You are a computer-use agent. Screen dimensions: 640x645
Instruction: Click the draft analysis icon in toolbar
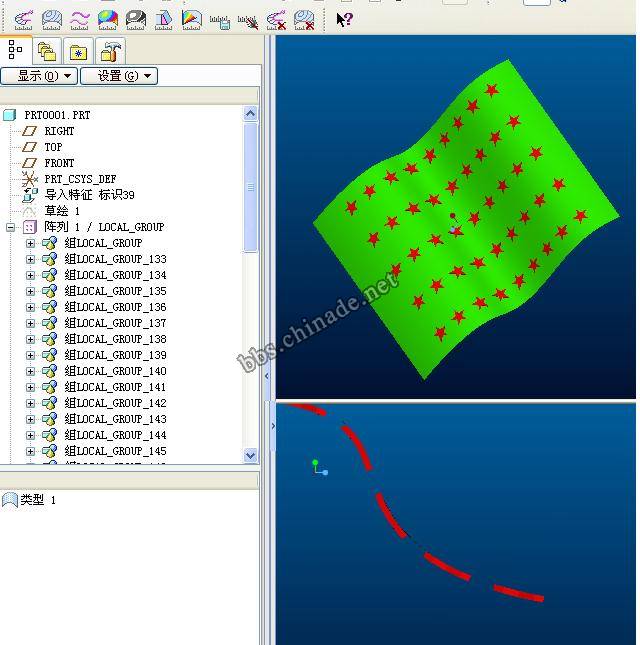[x=164, y=18]
